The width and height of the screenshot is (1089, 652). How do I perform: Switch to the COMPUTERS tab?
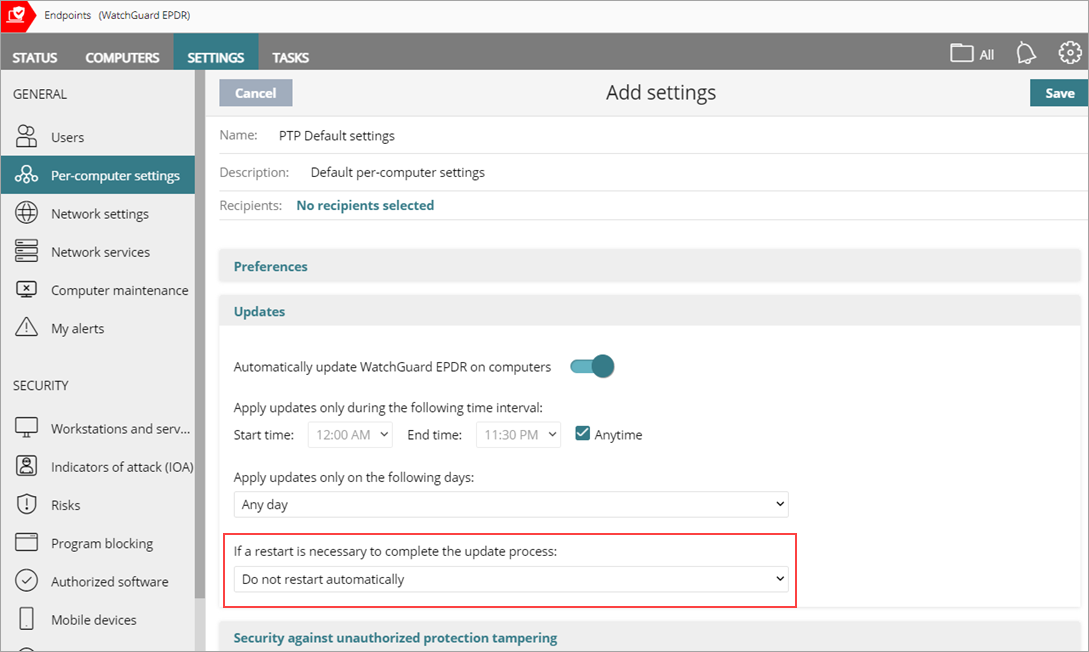click(x=122, y=57)
